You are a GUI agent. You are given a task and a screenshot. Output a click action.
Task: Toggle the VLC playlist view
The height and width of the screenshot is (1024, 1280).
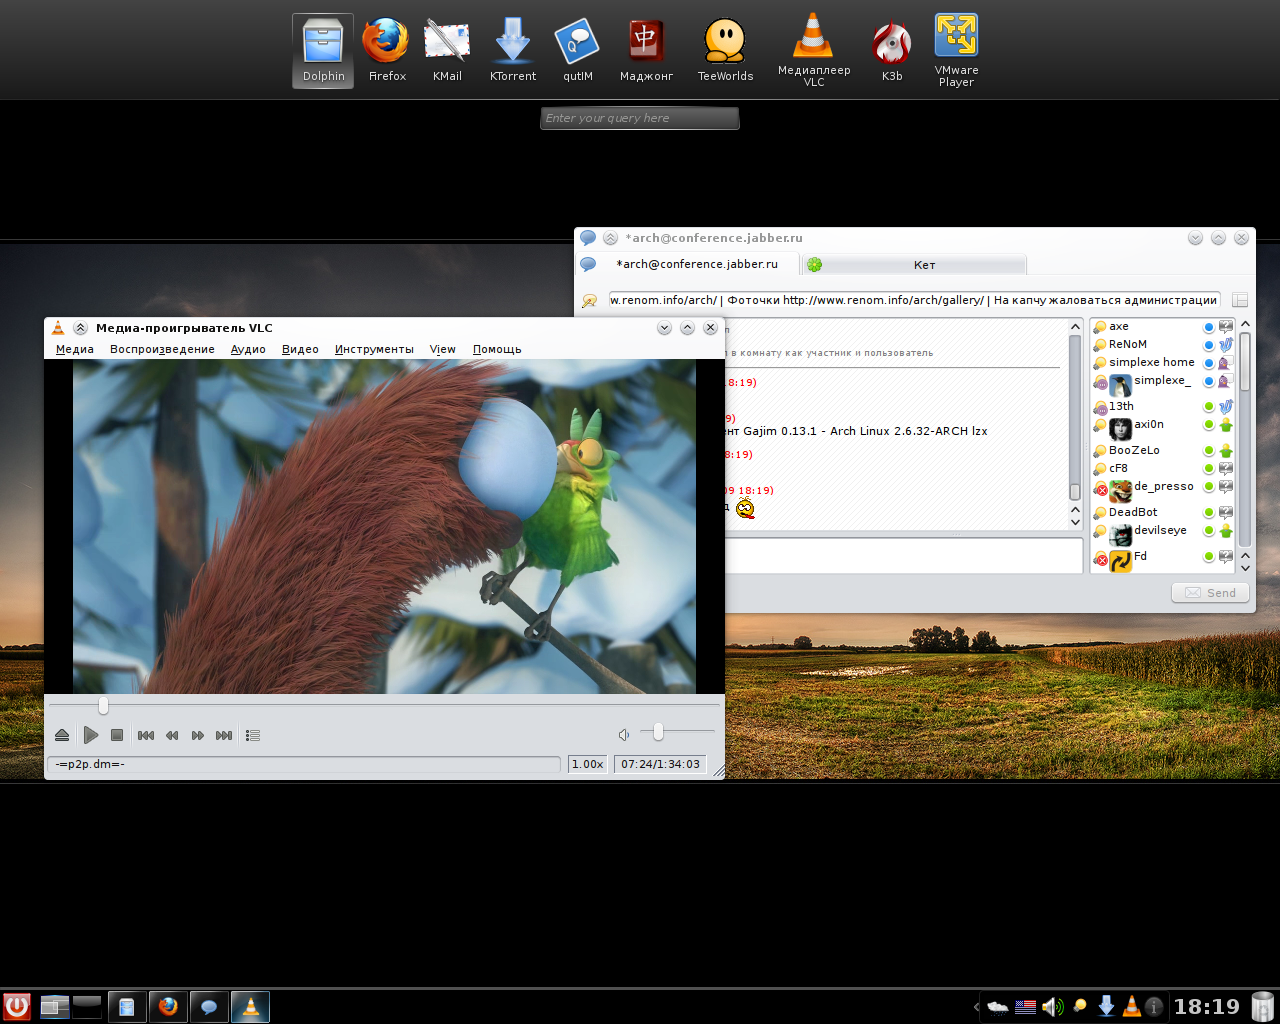(253, 735)
